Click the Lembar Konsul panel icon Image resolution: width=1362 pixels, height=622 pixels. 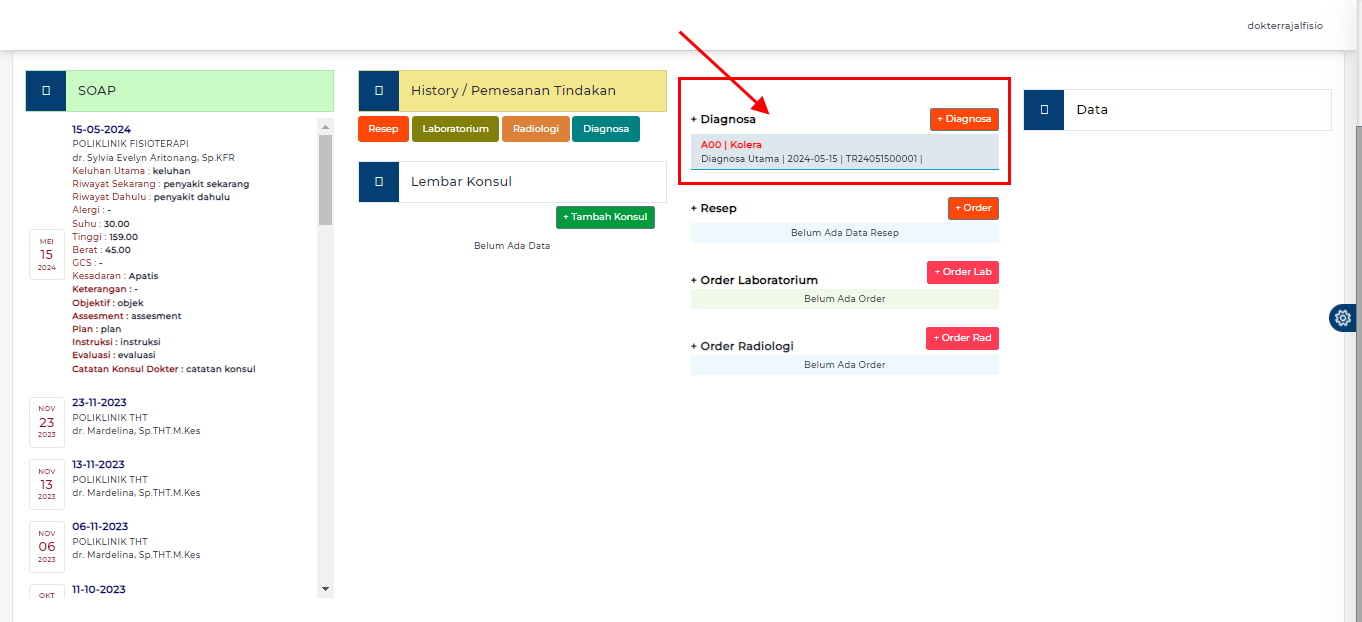pos(379,182)
